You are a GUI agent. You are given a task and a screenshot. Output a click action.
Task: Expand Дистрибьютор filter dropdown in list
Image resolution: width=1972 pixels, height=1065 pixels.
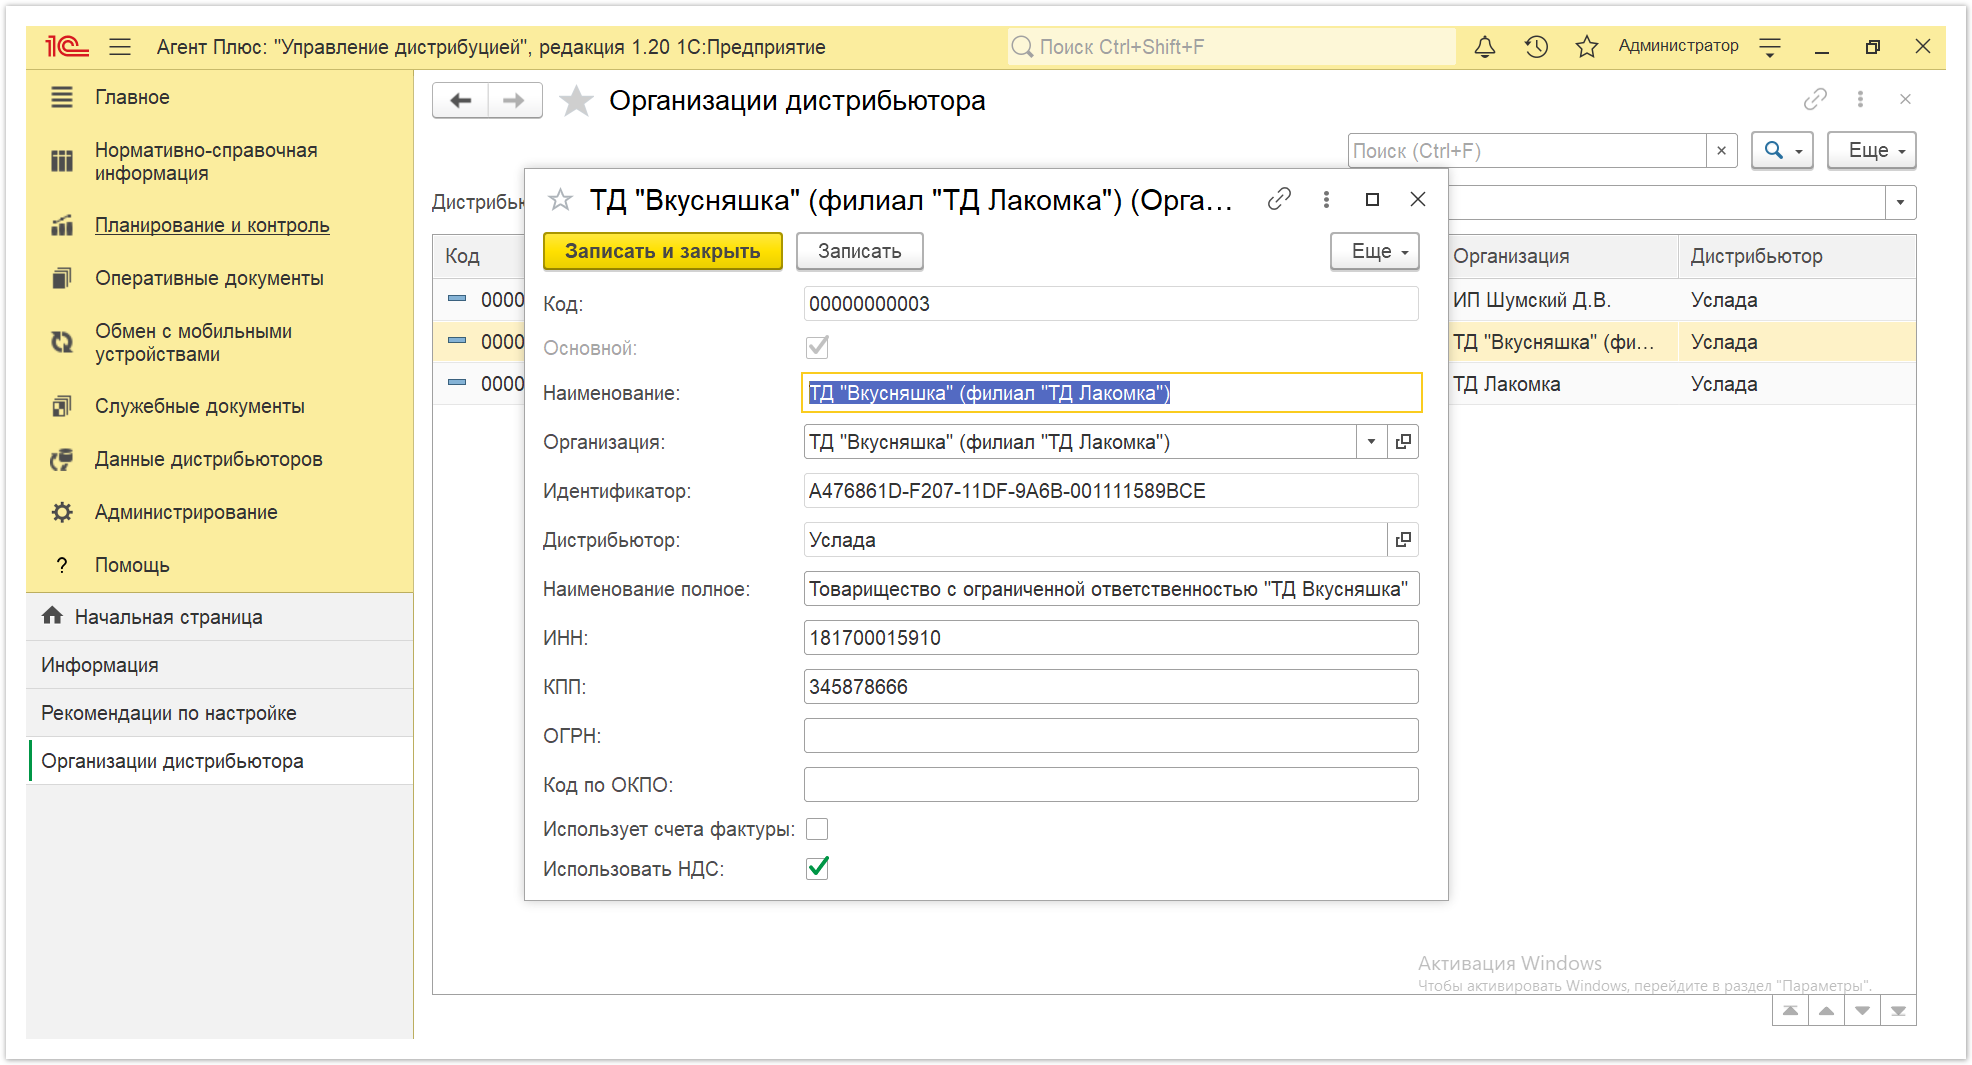click(1900, 203)
